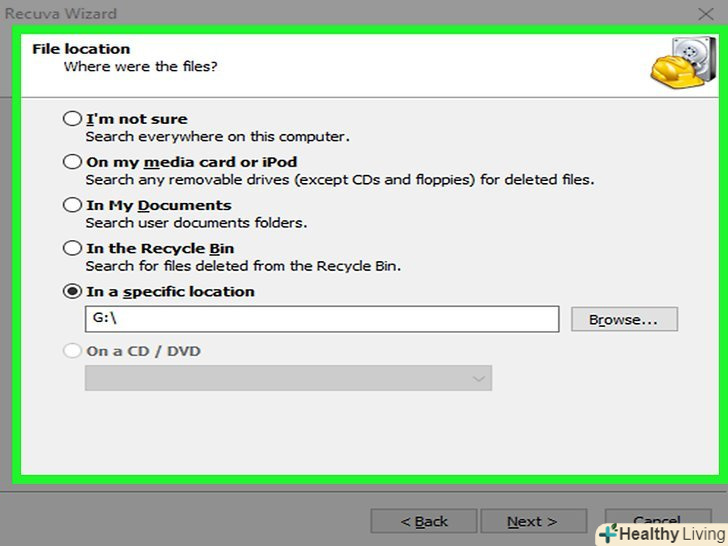The height and width of the screenshot is (546, 728).
Task: Click the dropdown arrow for CD drive list
Action: click(x=479, y=379)
